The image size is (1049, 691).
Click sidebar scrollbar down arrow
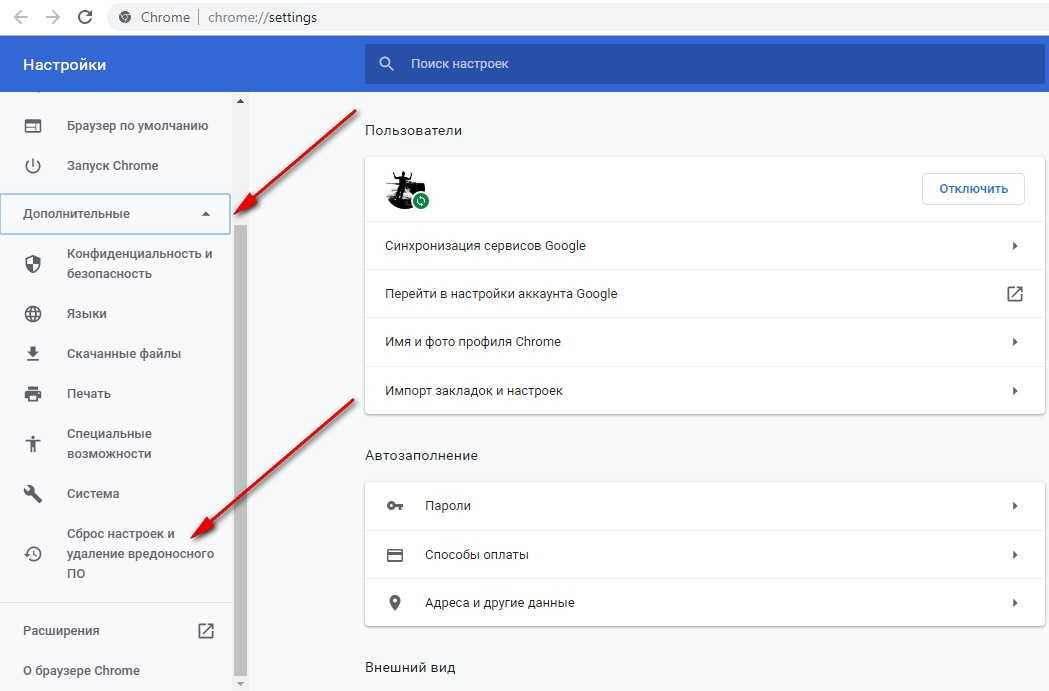pos(240,684)
